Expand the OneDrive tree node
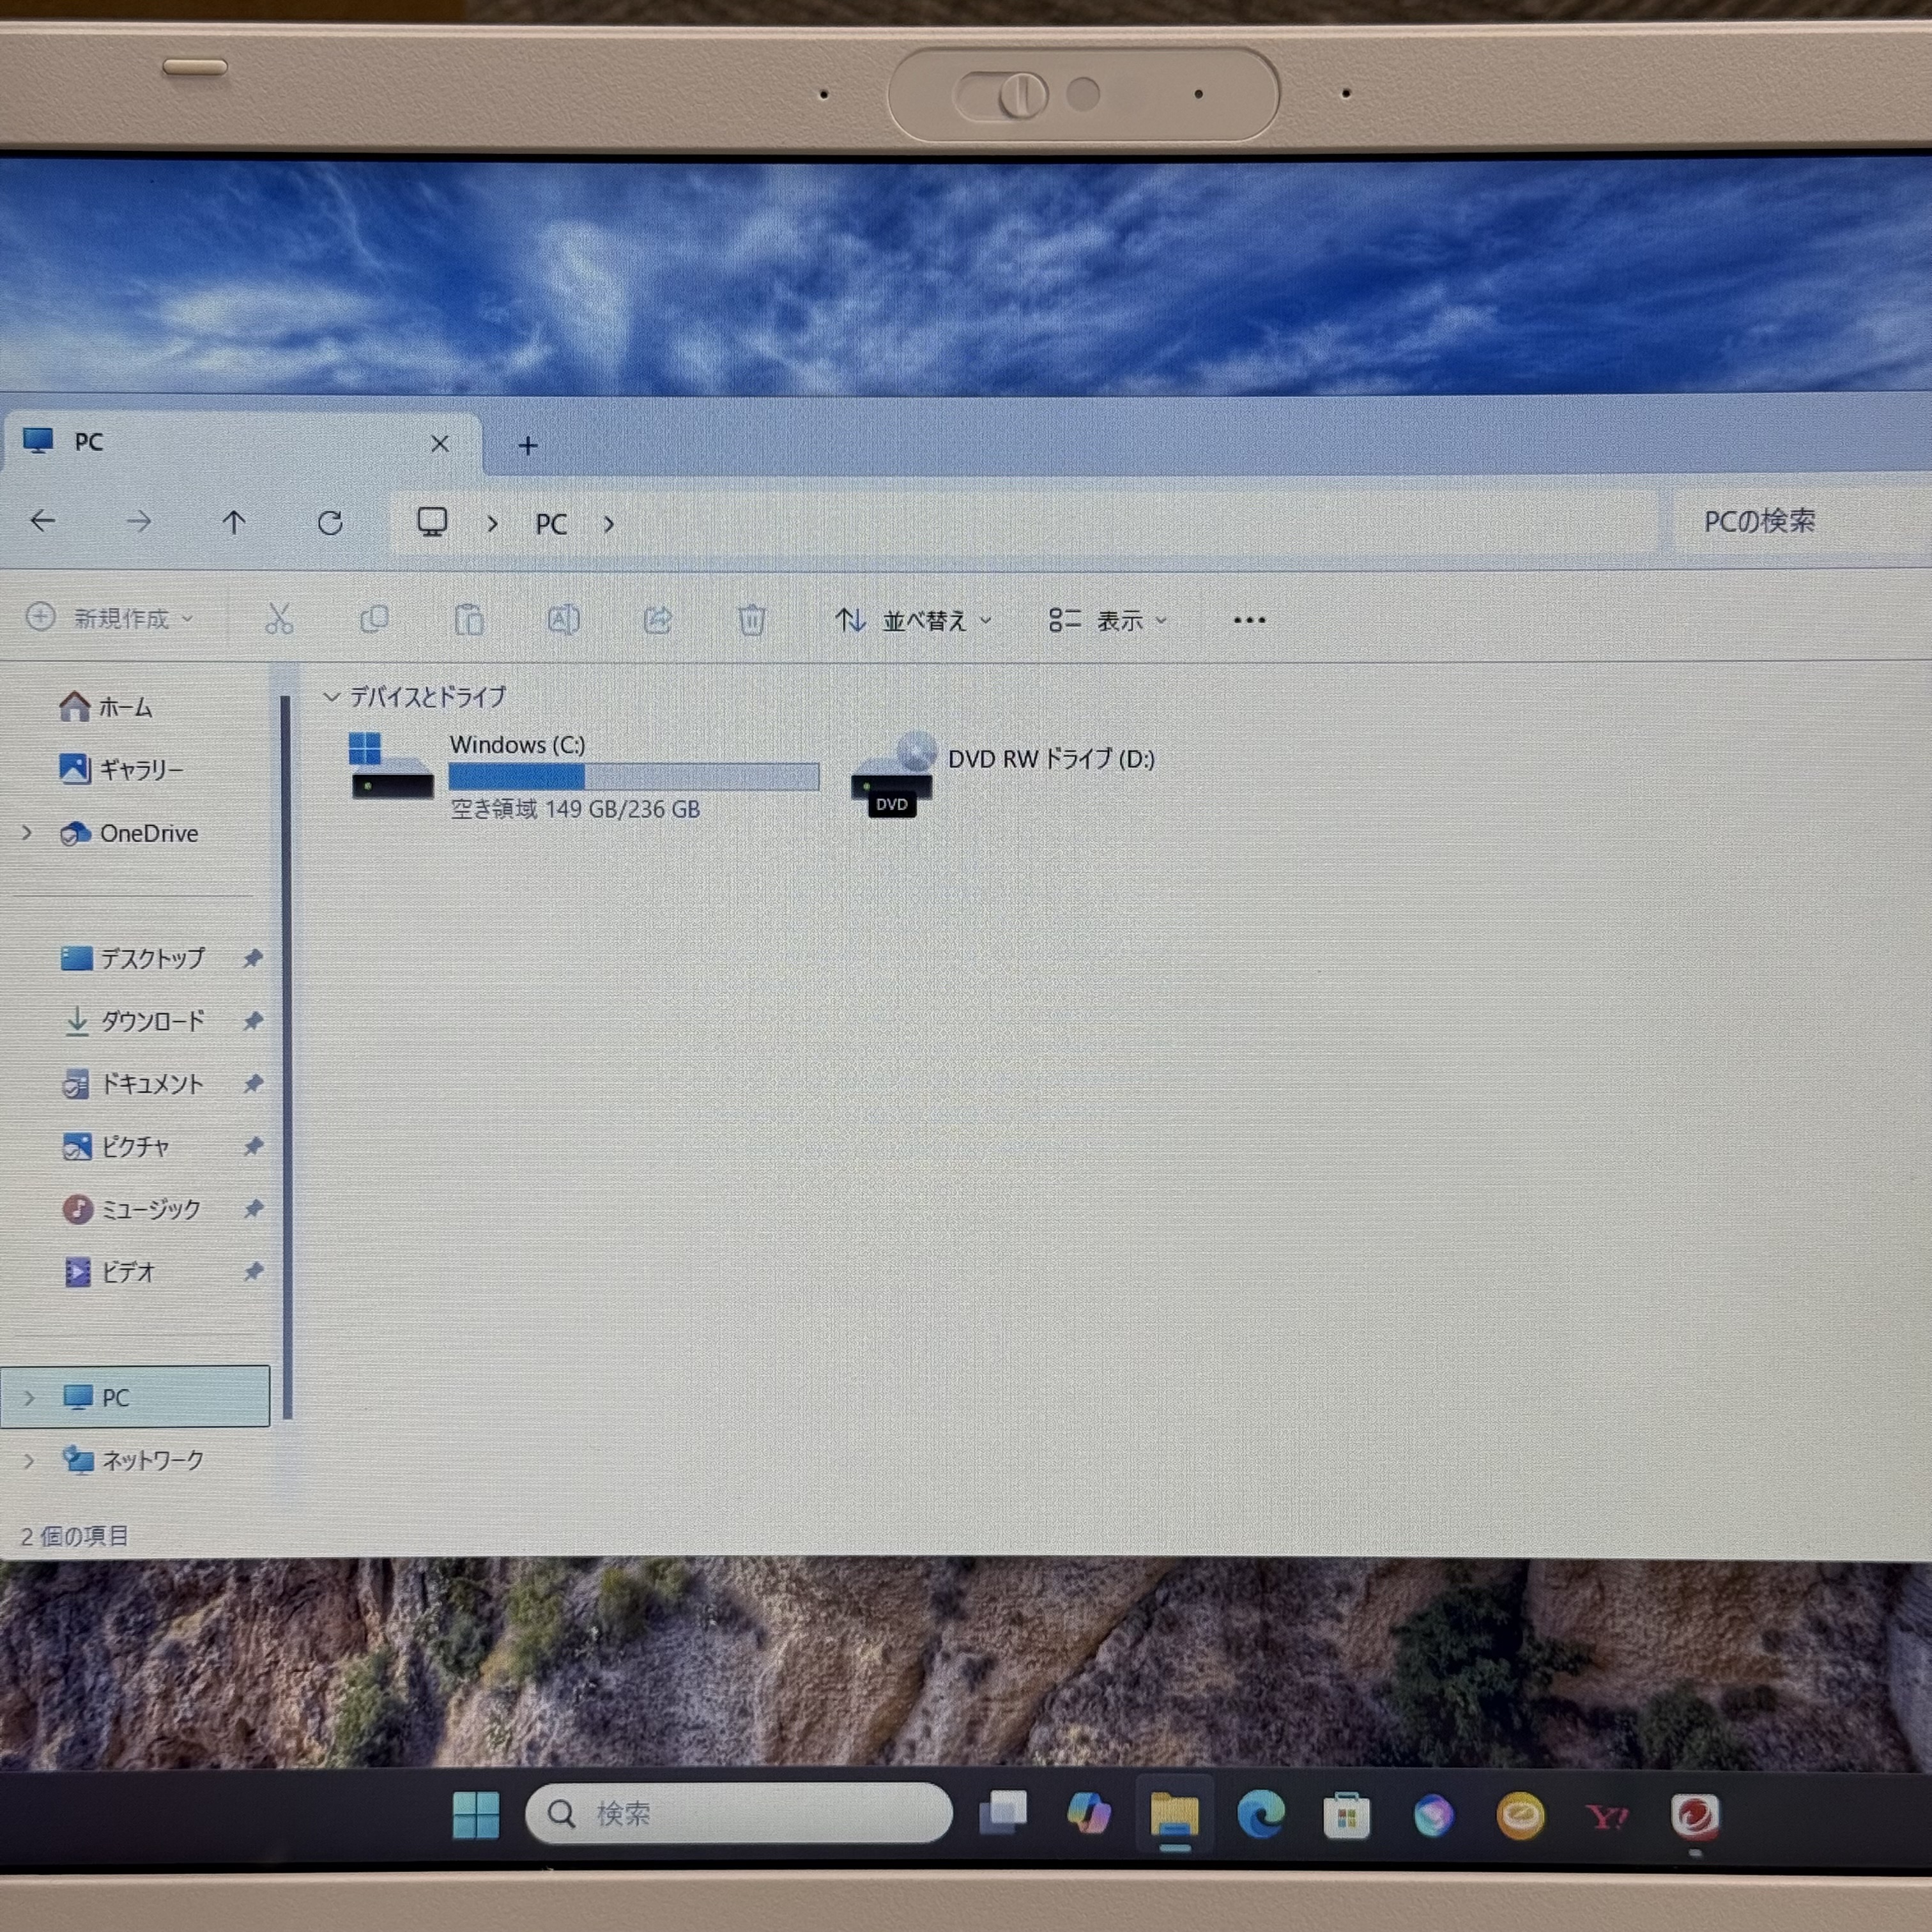The width and height of the screenshot is (1932, 1932). pos(27,833)
